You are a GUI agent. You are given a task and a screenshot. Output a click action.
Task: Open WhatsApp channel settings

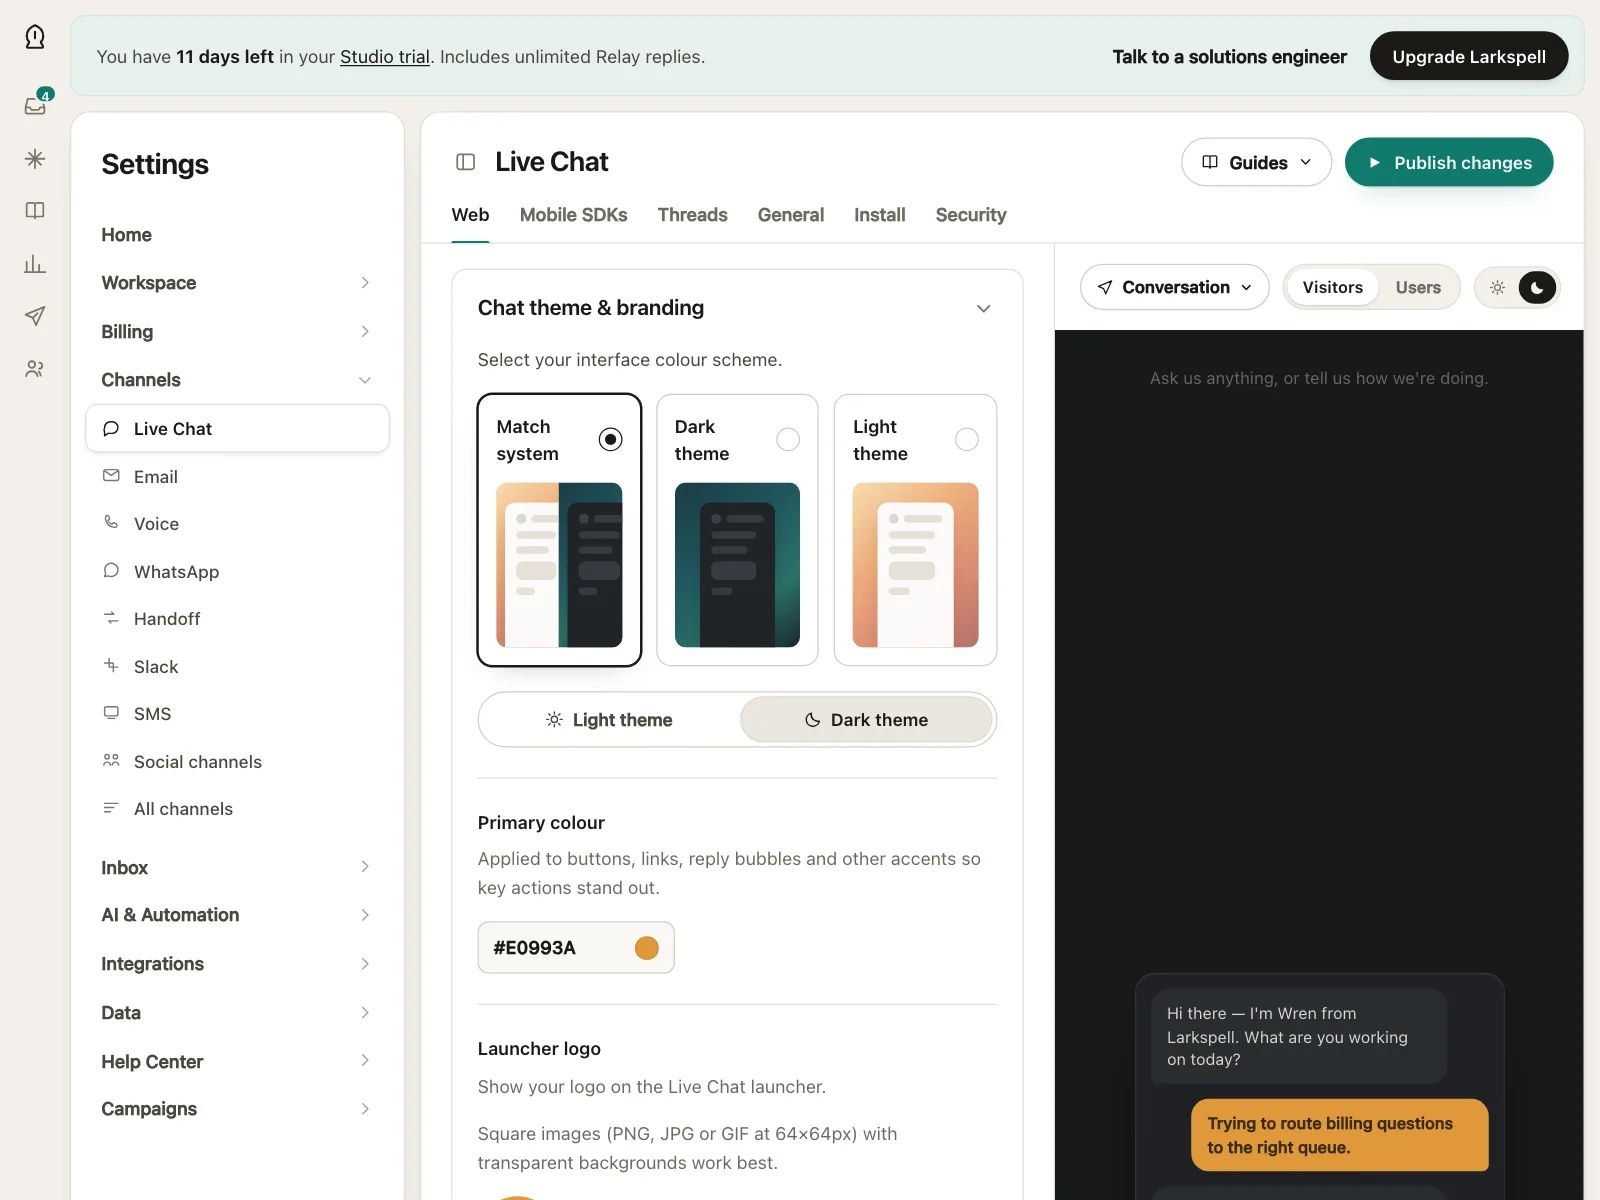point(237,572)
